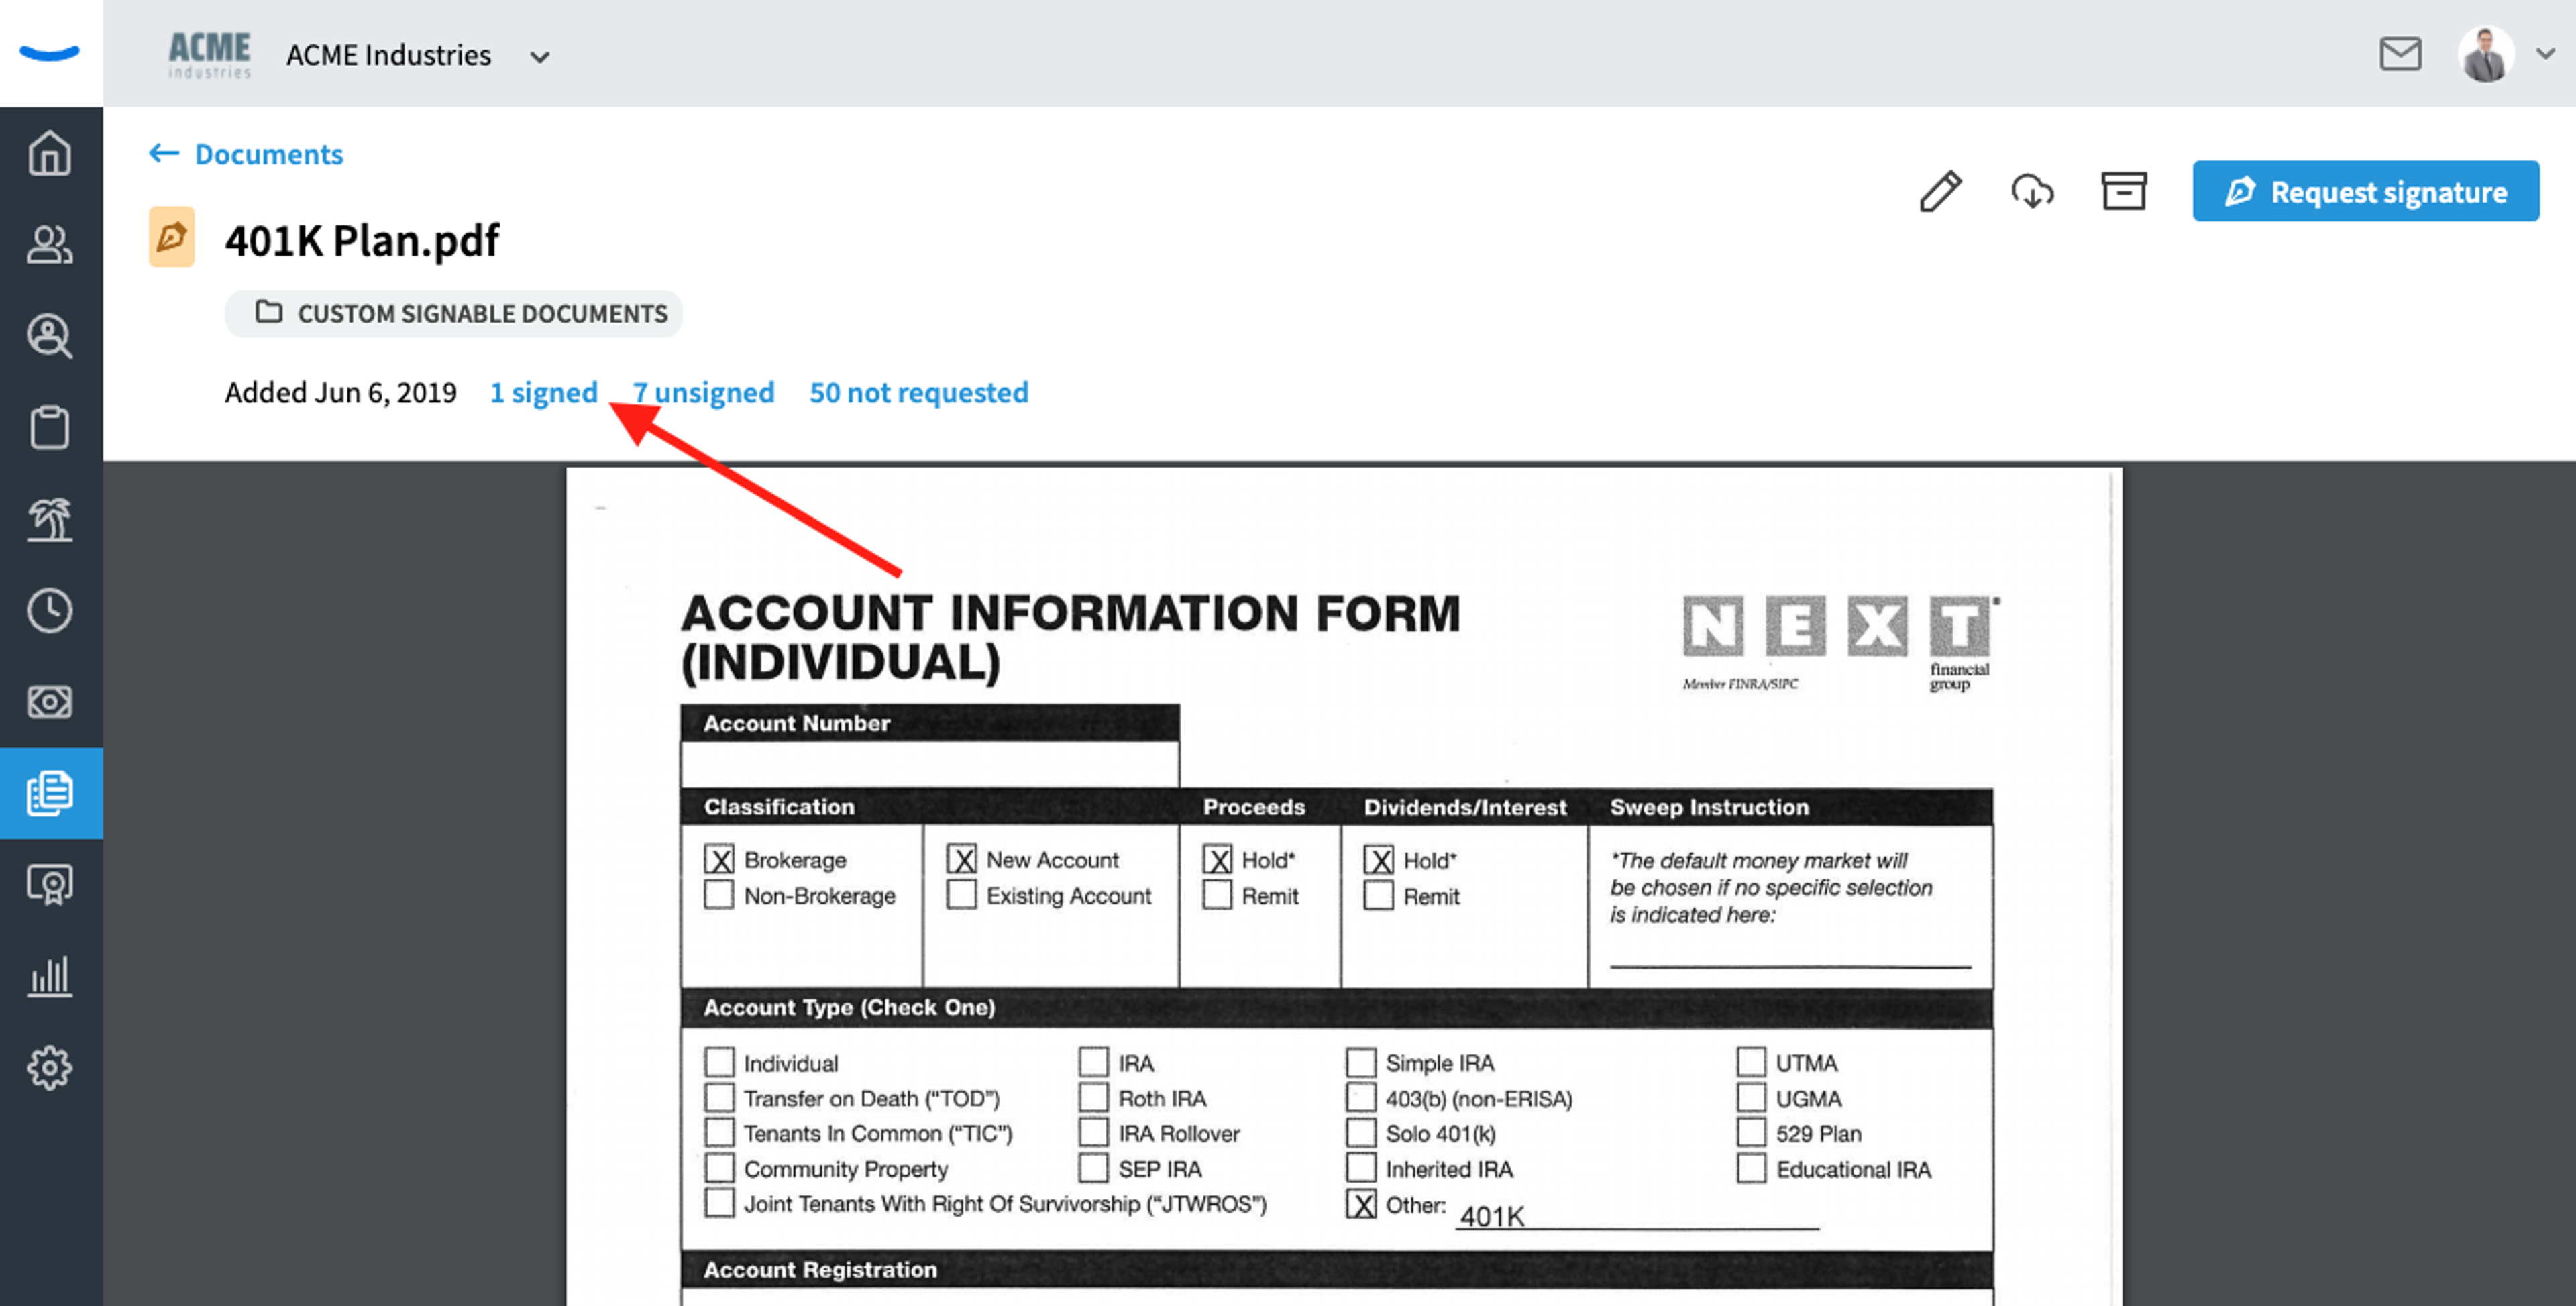The height and width of the screenshot is (1306, 2576).
Task: Open the 7 unsigned link
Action: 704,392
